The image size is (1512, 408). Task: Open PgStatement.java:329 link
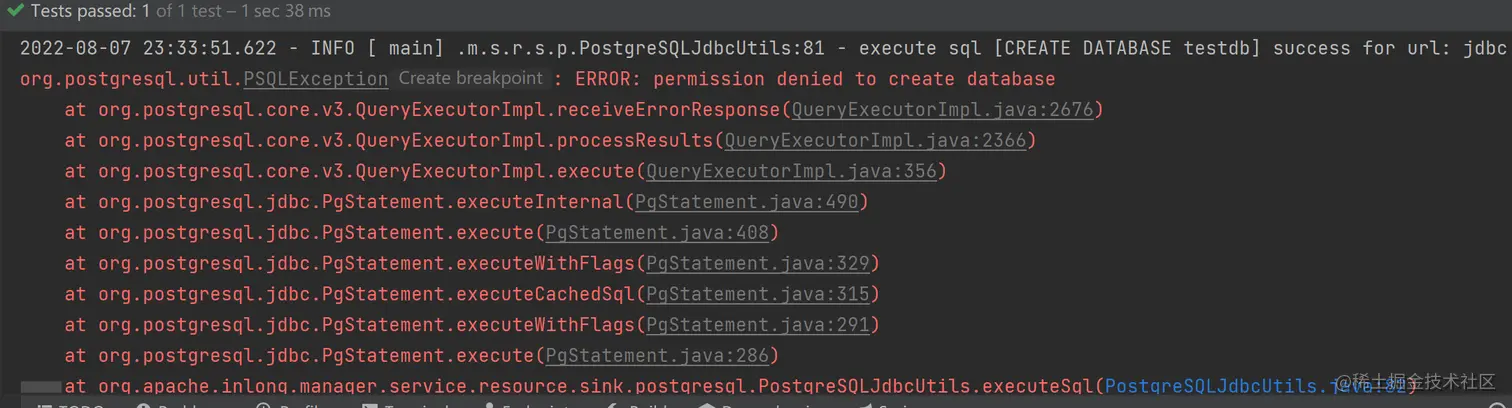coord(761,264)
